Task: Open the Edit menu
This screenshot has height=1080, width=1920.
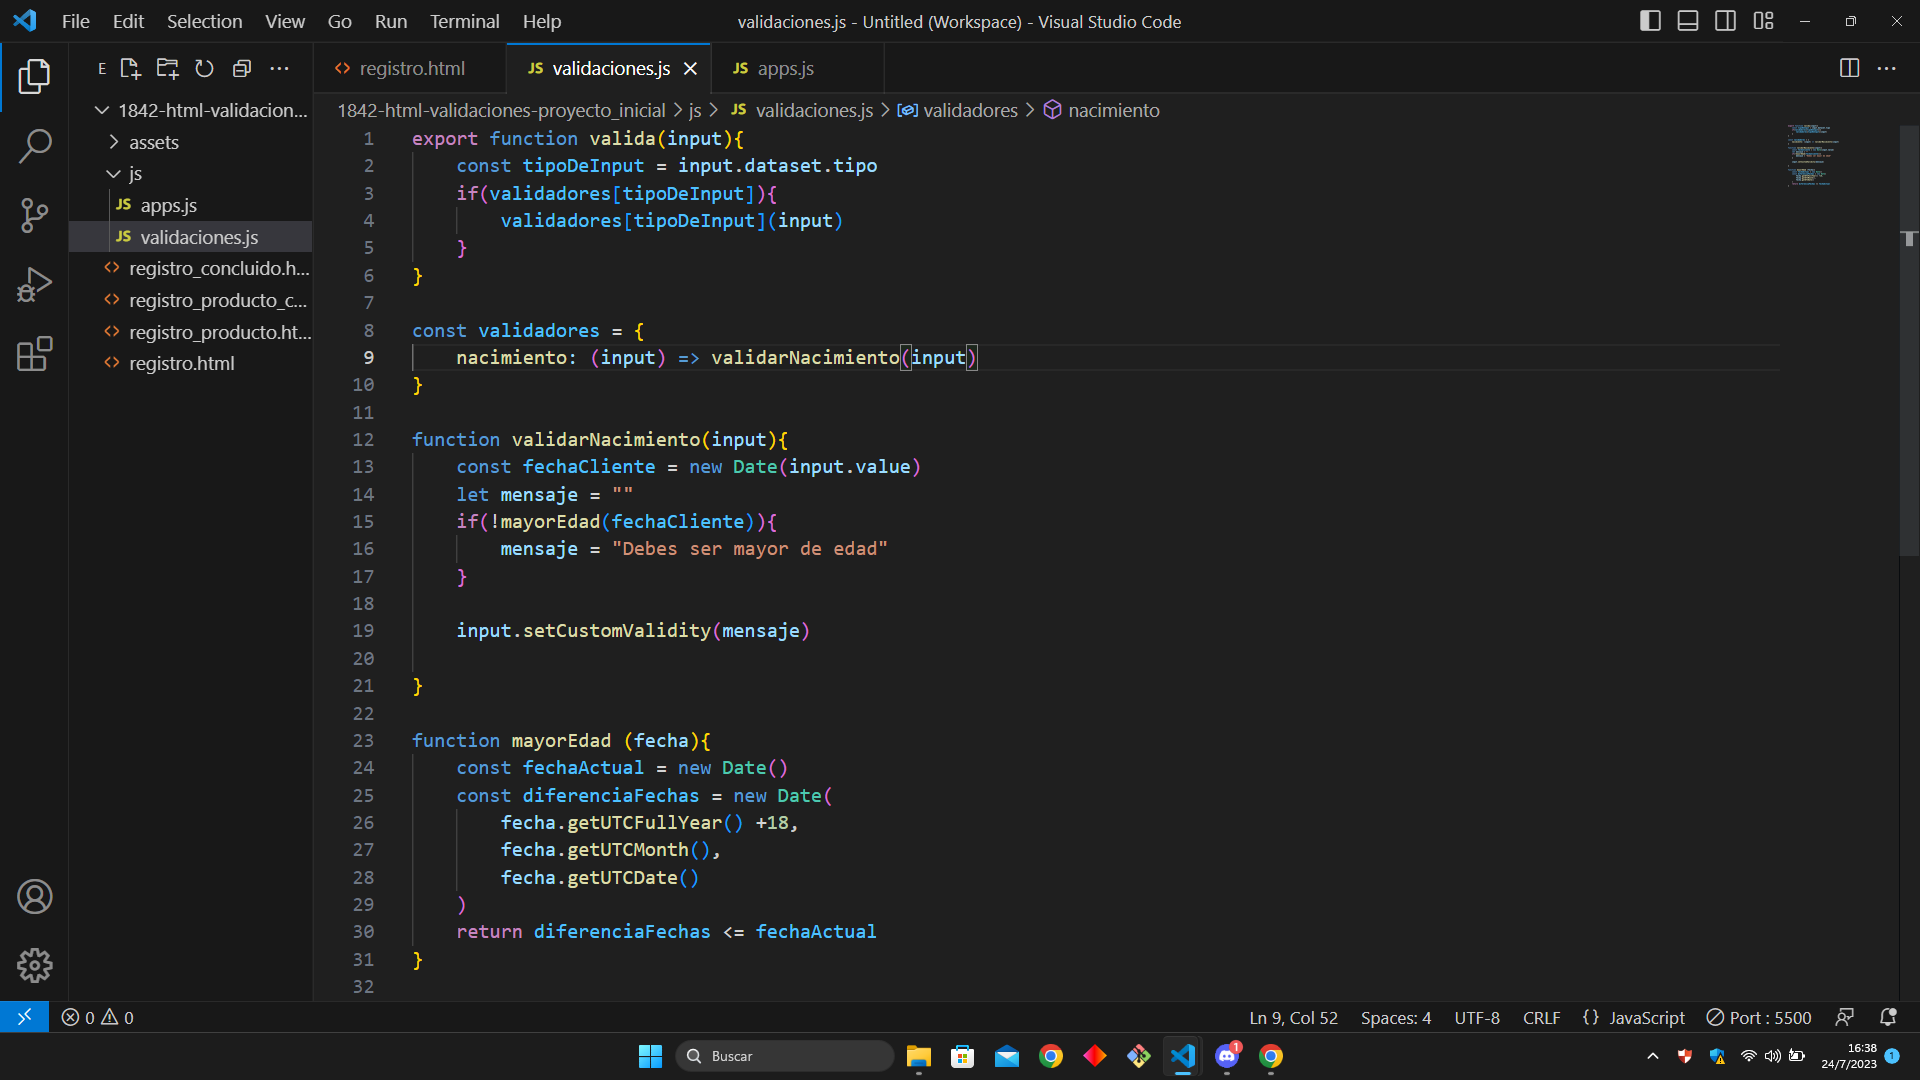Action: coord(128,21)
